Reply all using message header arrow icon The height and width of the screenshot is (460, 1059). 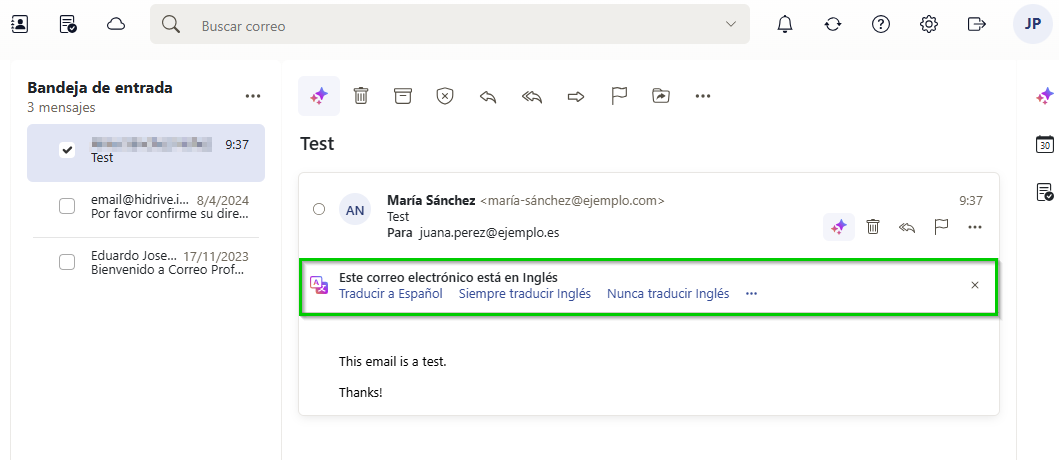coord(907,228)
